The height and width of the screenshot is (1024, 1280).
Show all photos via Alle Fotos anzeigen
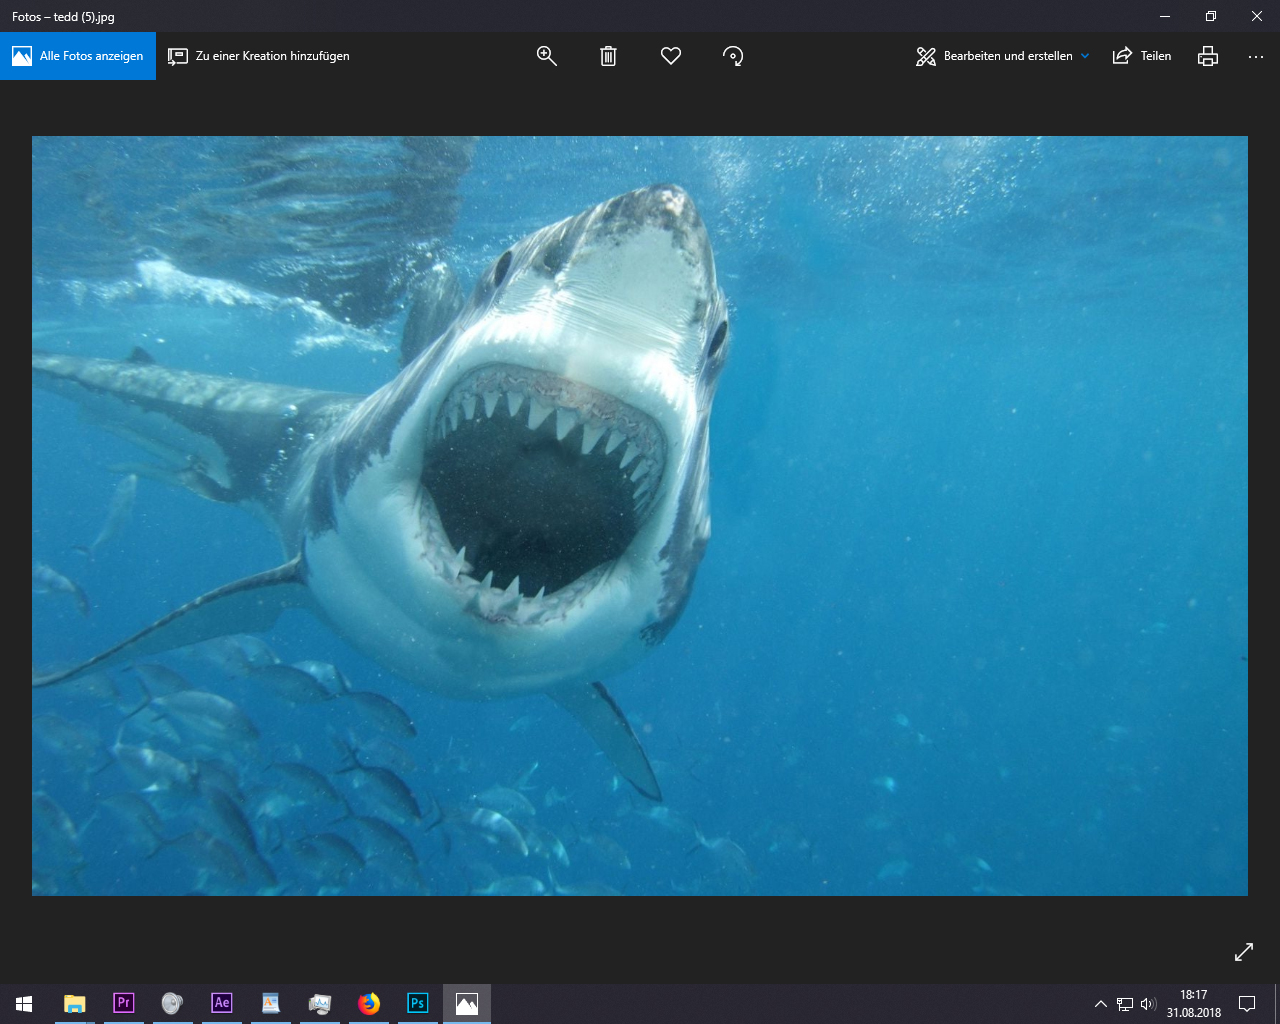78,56
